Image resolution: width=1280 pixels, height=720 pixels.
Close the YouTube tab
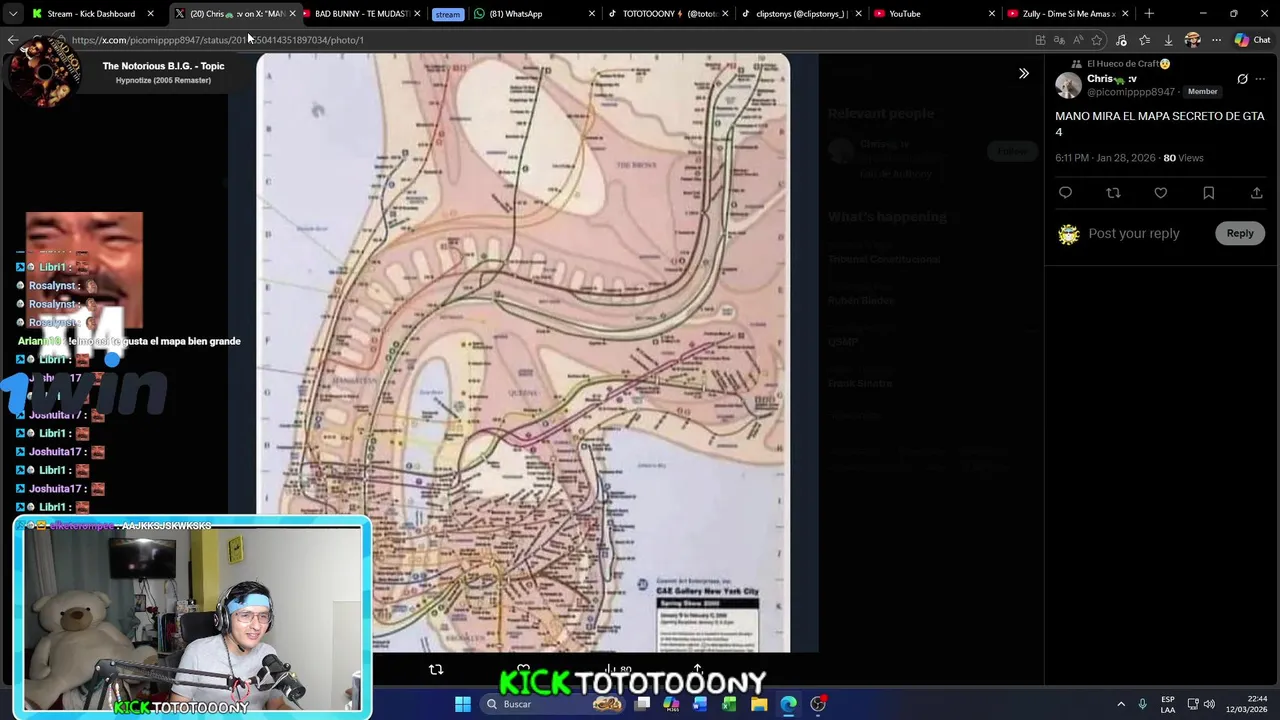[x=992, y=14]
